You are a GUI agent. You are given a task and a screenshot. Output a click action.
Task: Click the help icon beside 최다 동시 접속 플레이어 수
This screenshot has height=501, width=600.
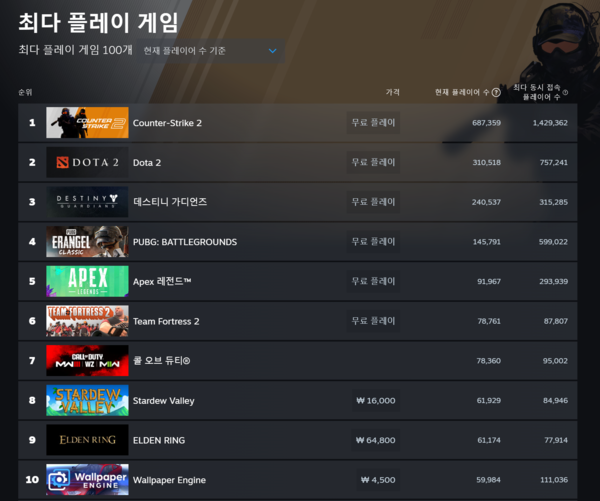click(565, 92)
